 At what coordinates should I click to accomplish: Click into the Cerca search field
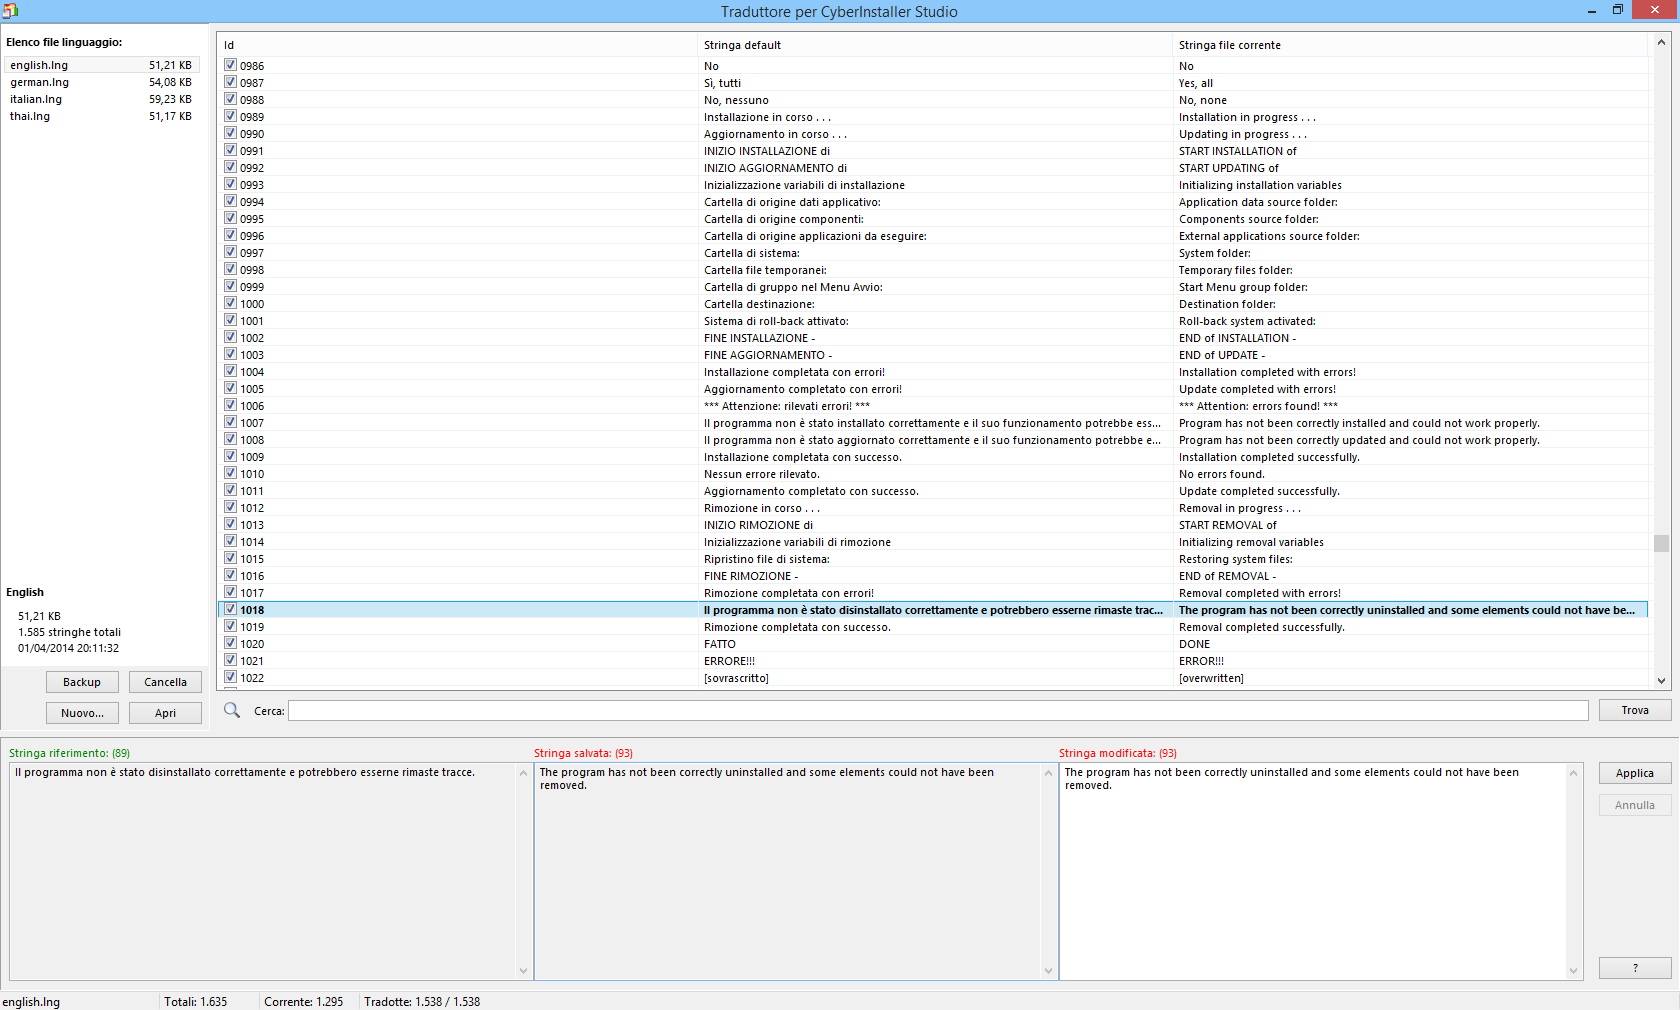click(x=938, y=710)
